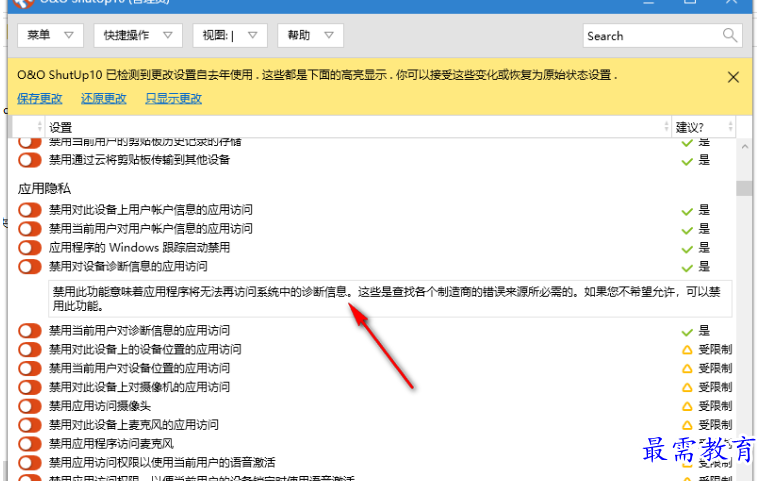Click the scrollbar up arrow
Viewport: 764px width, 481px height.
tap(744, 146)
